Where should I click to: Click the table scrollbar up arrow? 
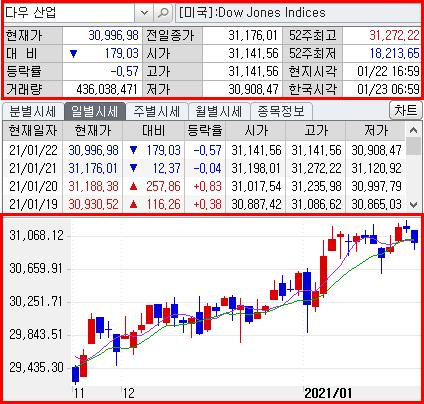click(x=413, y=130)
